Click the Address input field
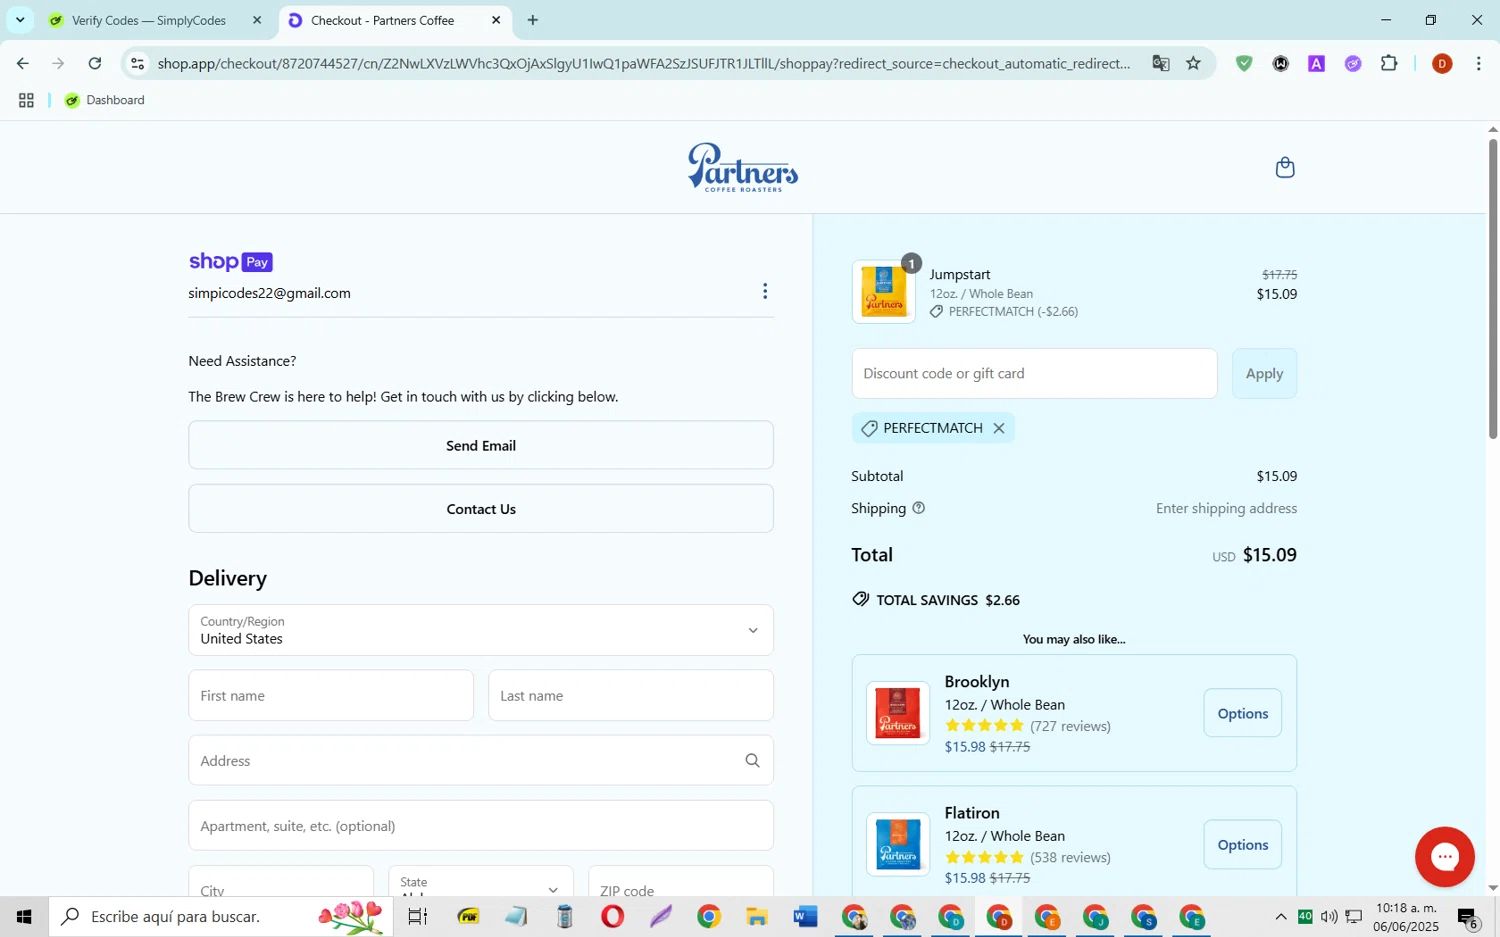1500x937 pixels. click(481, 761)
